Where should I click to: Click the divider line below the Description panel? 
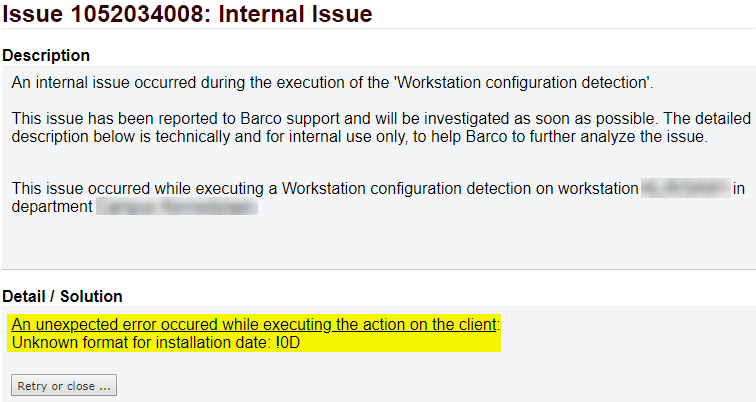click(378, 269)
